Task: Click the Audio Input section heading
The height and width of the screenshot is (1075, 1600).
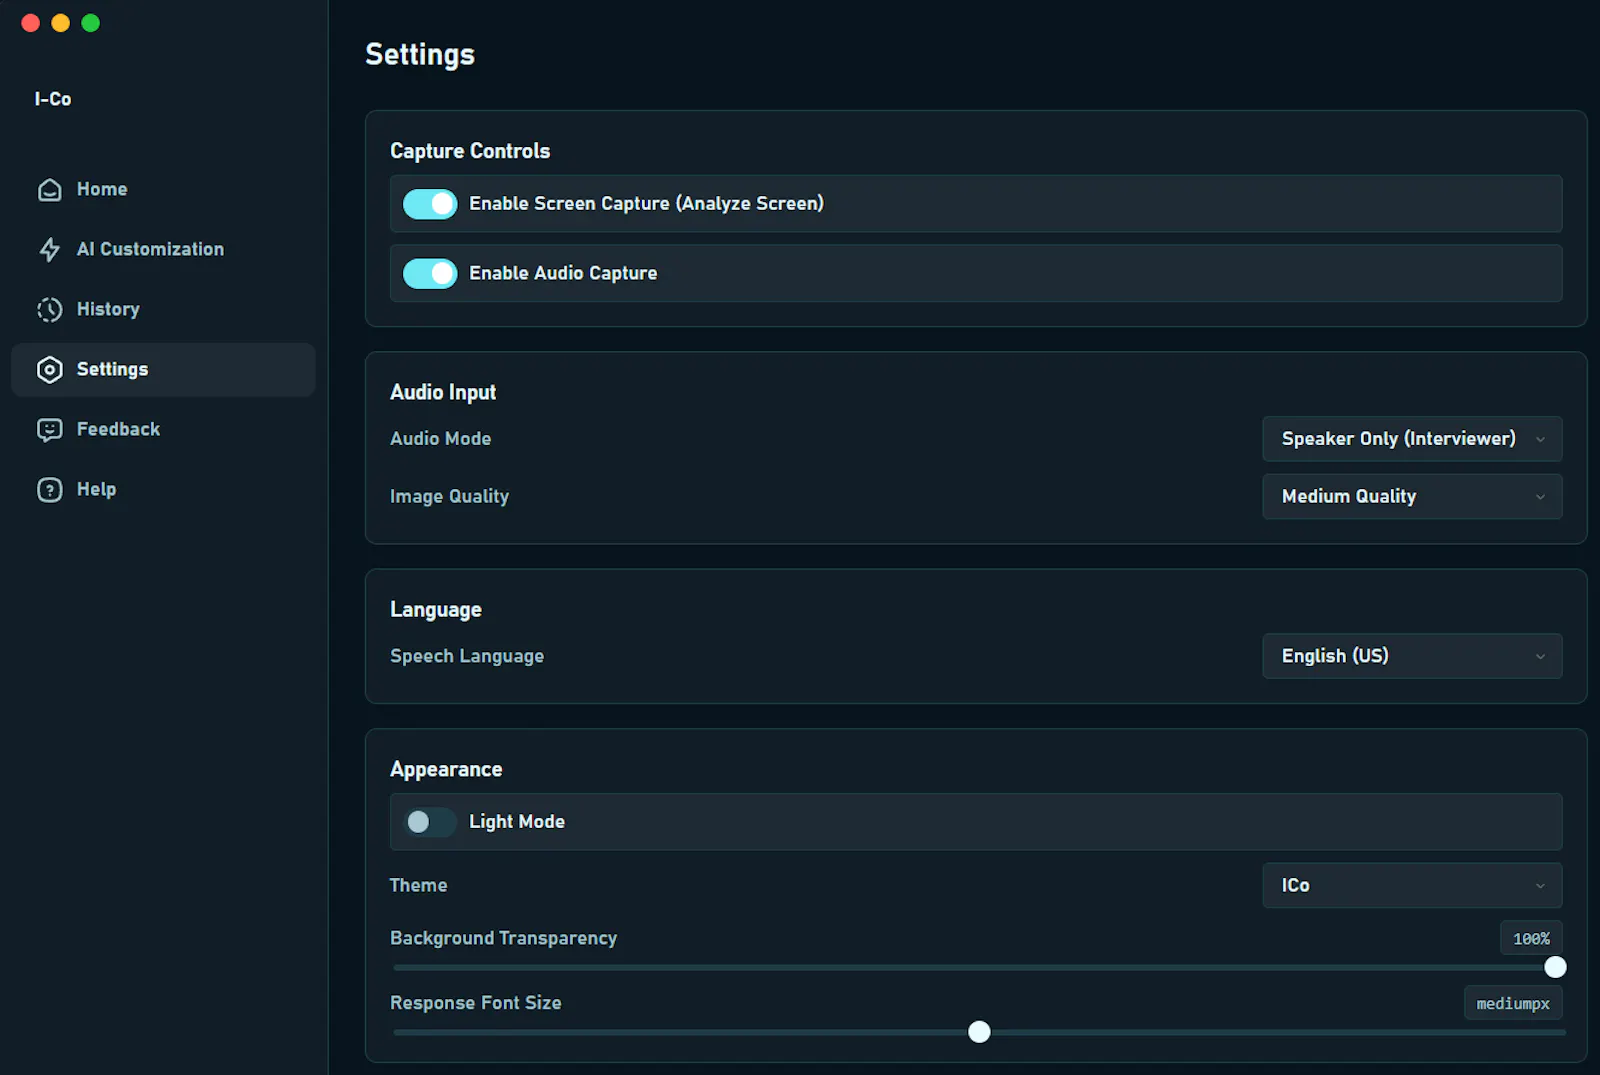Action: 443,392
